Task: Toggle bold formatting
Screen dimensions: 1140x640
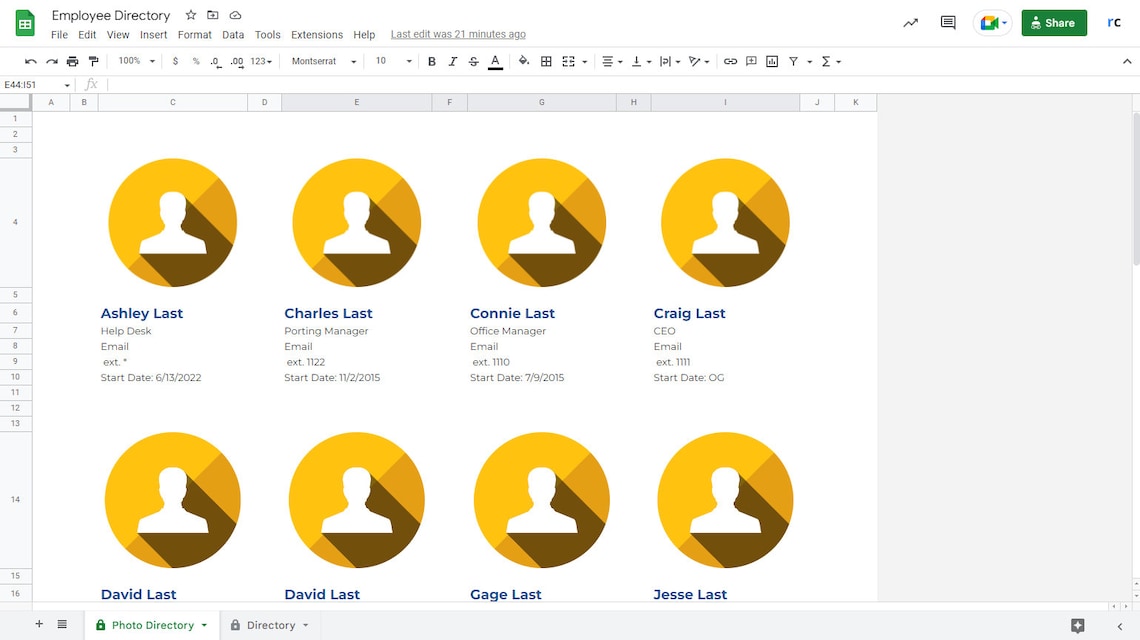Action: [432, 62]
